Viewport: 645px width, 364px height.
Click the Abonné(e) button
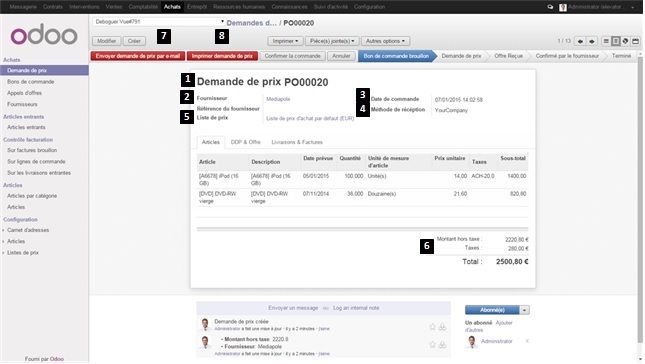click(x=492, y=310)
